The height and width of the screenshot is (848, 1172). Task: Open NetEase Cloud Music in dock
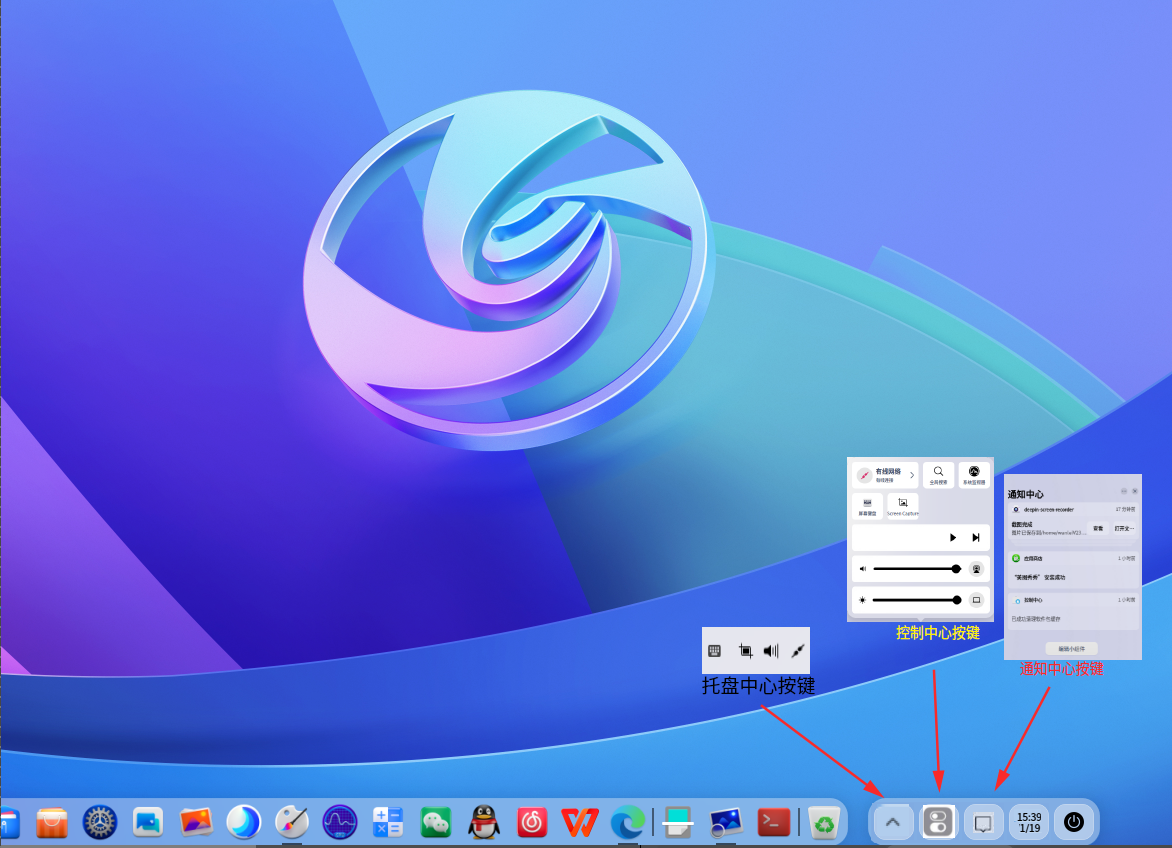[532, 822]
